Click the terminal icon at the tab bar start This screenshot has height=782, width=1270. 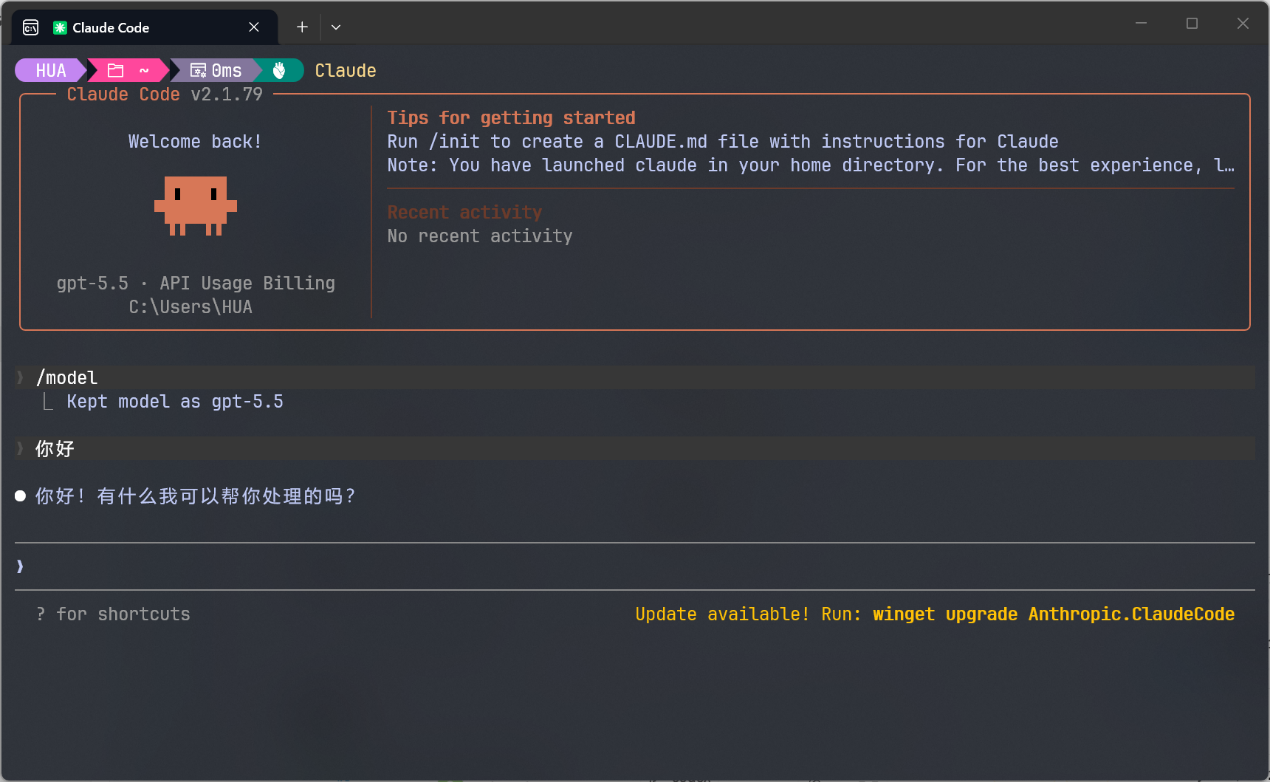coord(31,27)
